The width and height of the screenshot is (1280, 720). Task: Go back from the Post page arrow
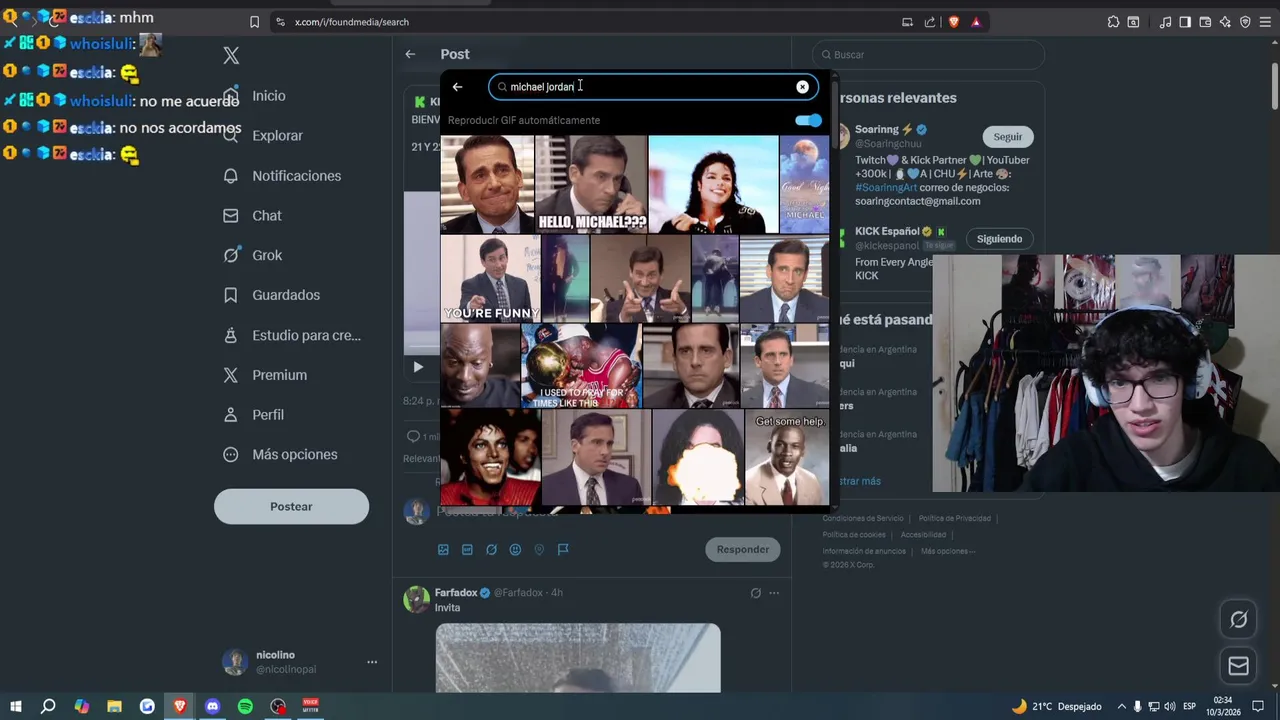click(410, 54)
